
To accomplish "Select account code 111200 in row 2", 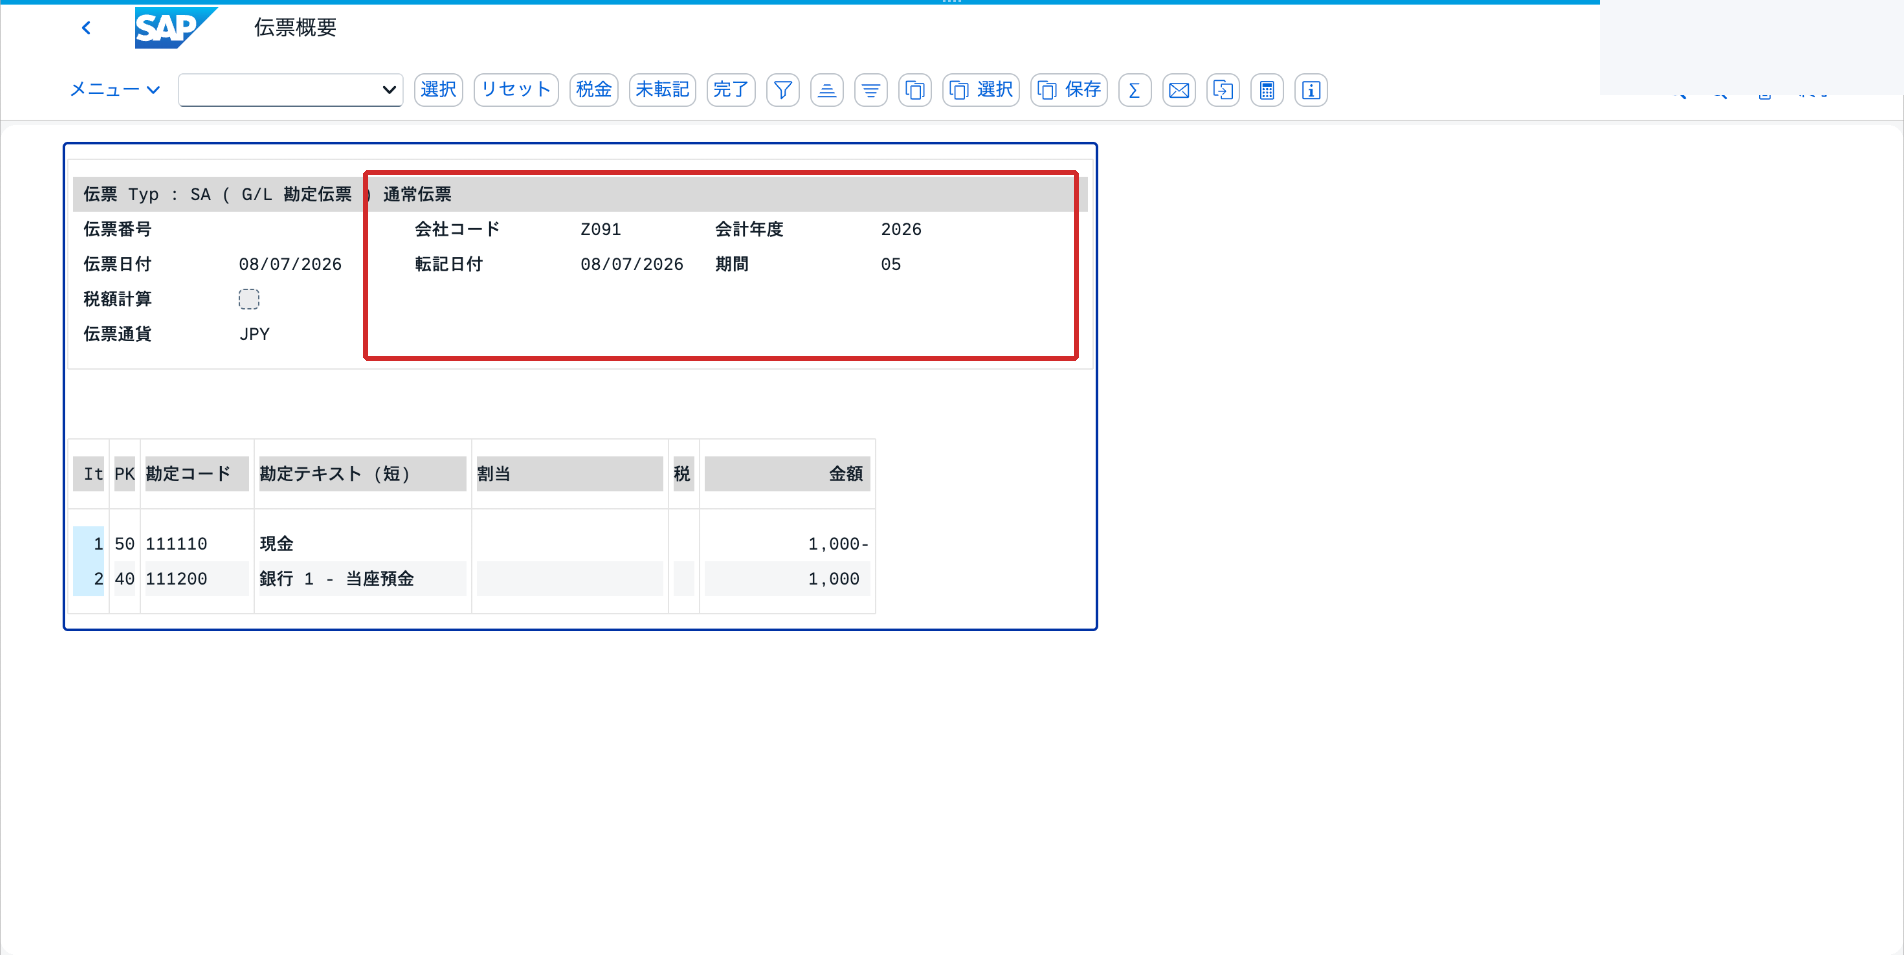I will pyautogui.click(x=177, y=579).
